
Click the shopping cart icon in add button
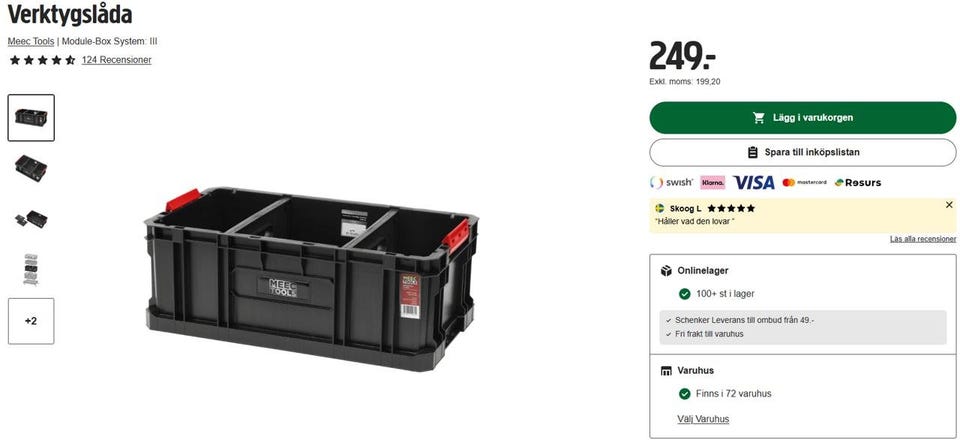click(759, 117)
